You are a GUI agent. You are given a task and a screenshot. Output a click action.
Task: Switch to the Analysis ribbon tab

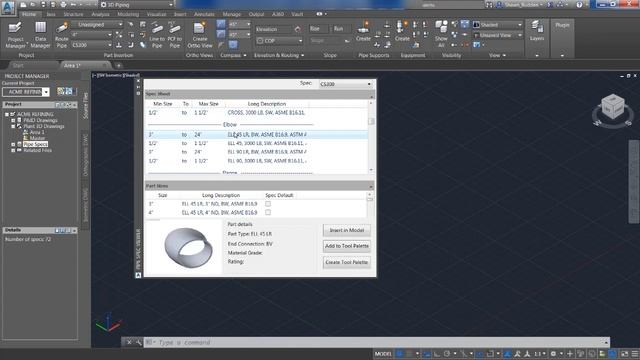[100, 14]
